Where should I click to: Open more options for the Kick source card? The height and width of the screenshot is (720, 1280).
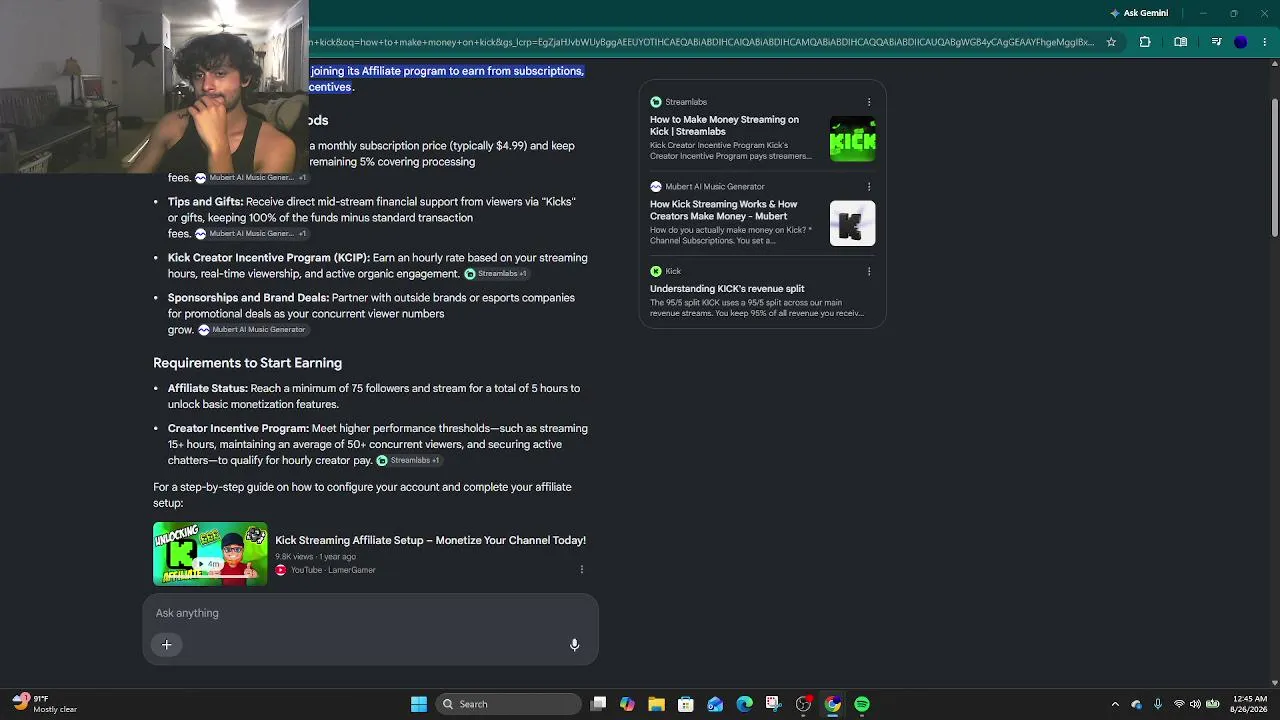(x=869, y=271)
